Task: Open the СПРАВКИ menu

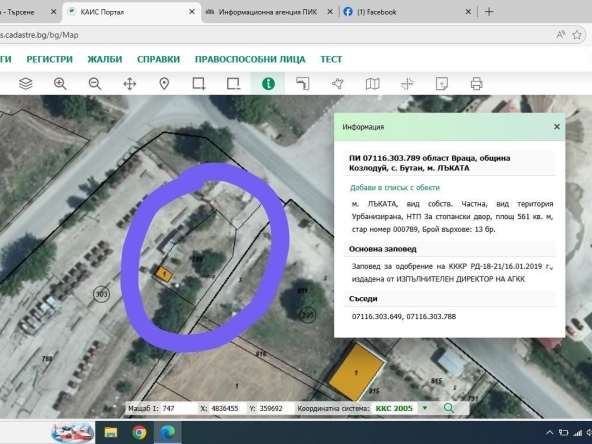Action: point(159,59)
